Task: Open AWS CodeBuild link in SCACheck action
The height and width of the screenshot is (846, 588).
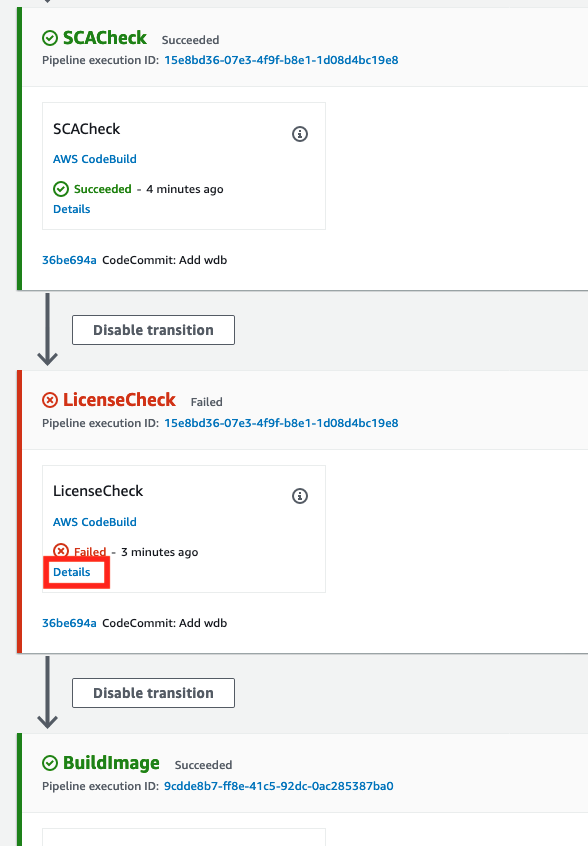Action: [94, 159]
